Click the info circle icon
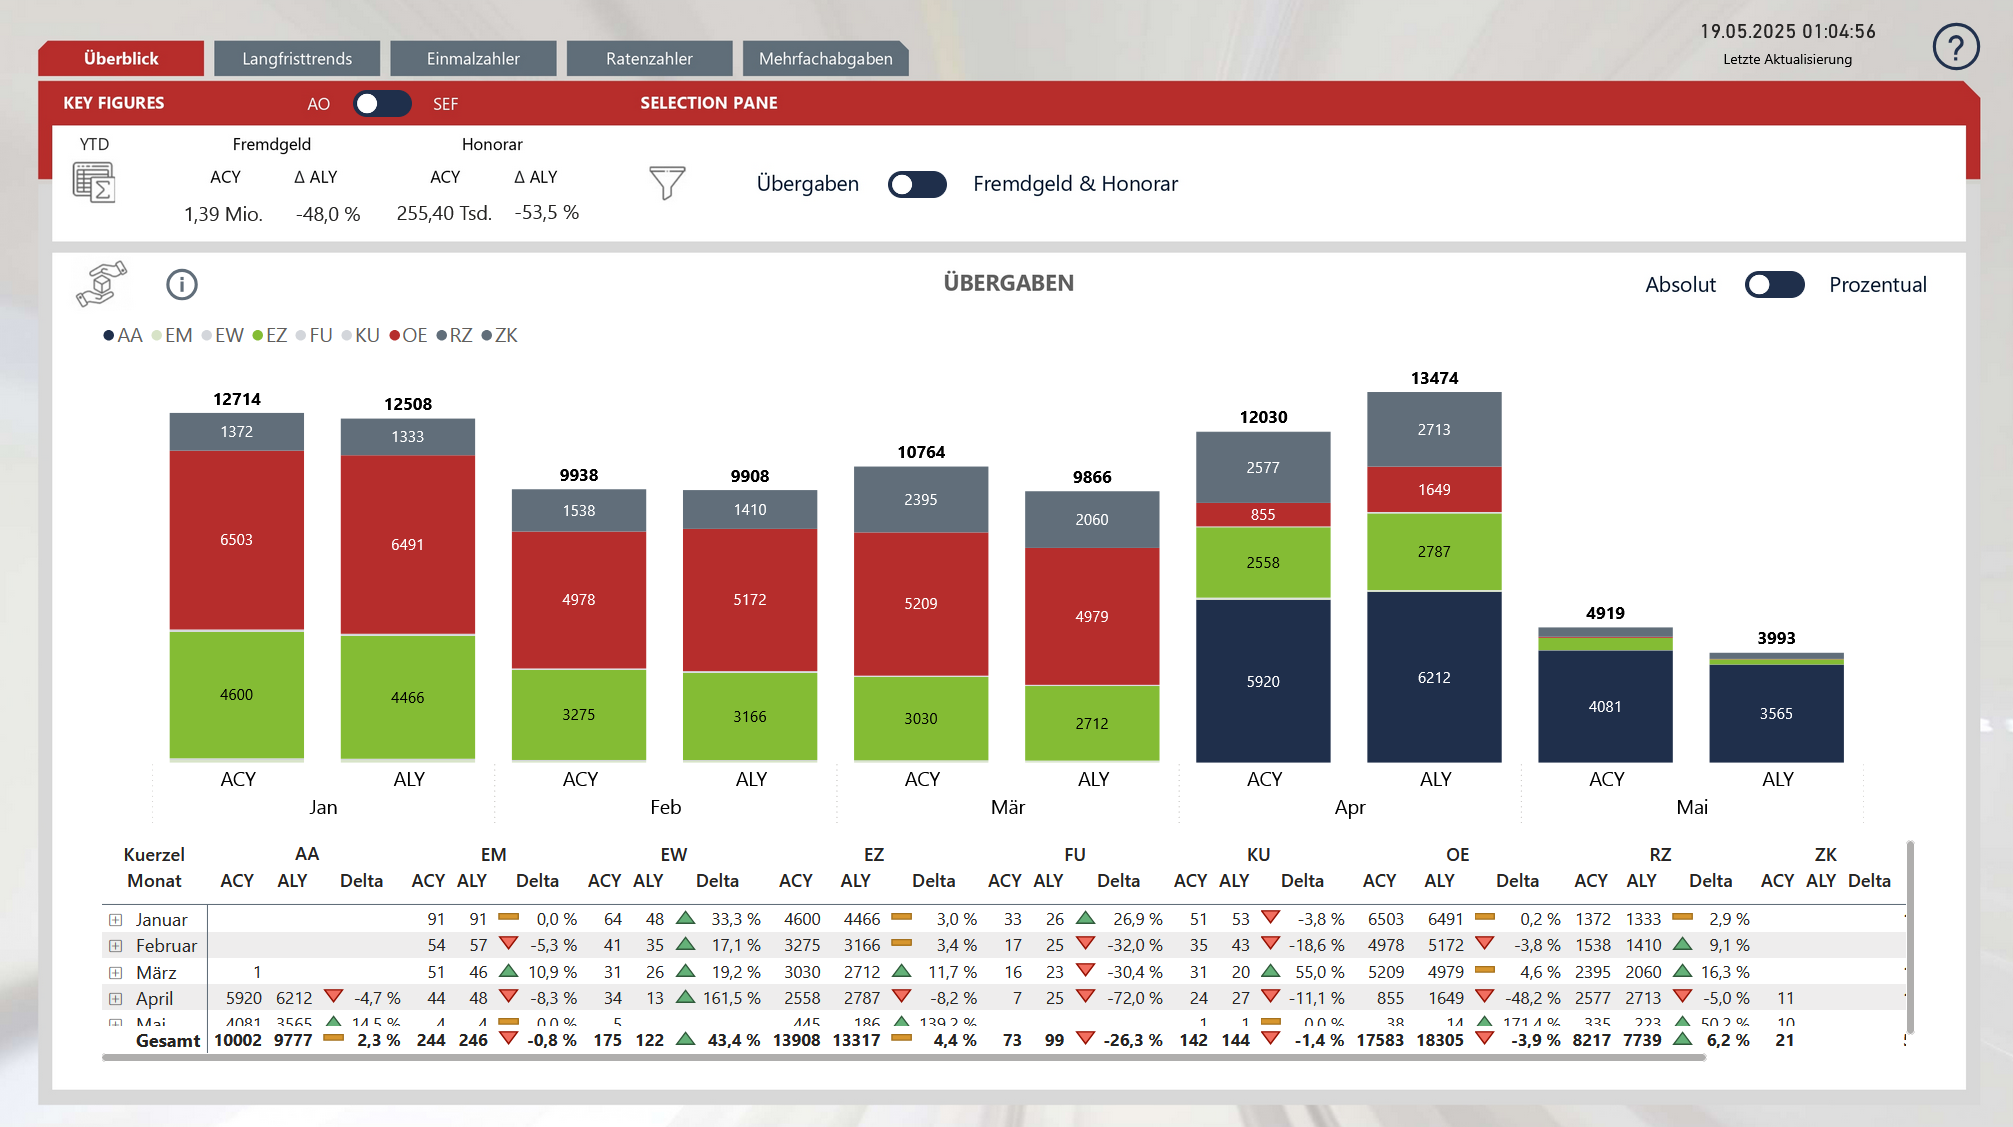The image size is (2013, 1127). tap(182, 285)
